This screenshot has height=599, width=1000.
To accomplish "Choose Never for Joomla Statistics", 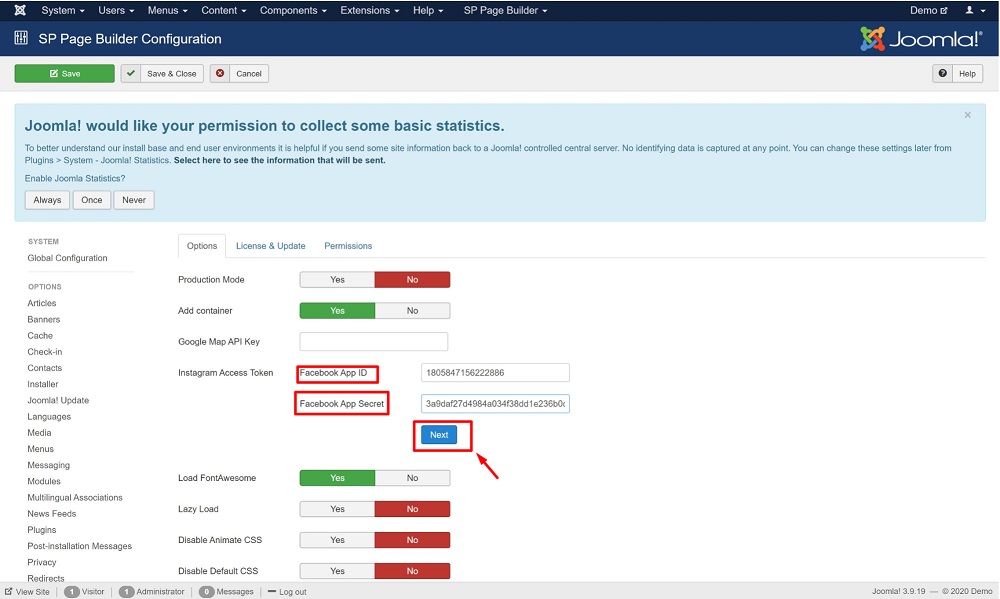I will pos(134,200).
